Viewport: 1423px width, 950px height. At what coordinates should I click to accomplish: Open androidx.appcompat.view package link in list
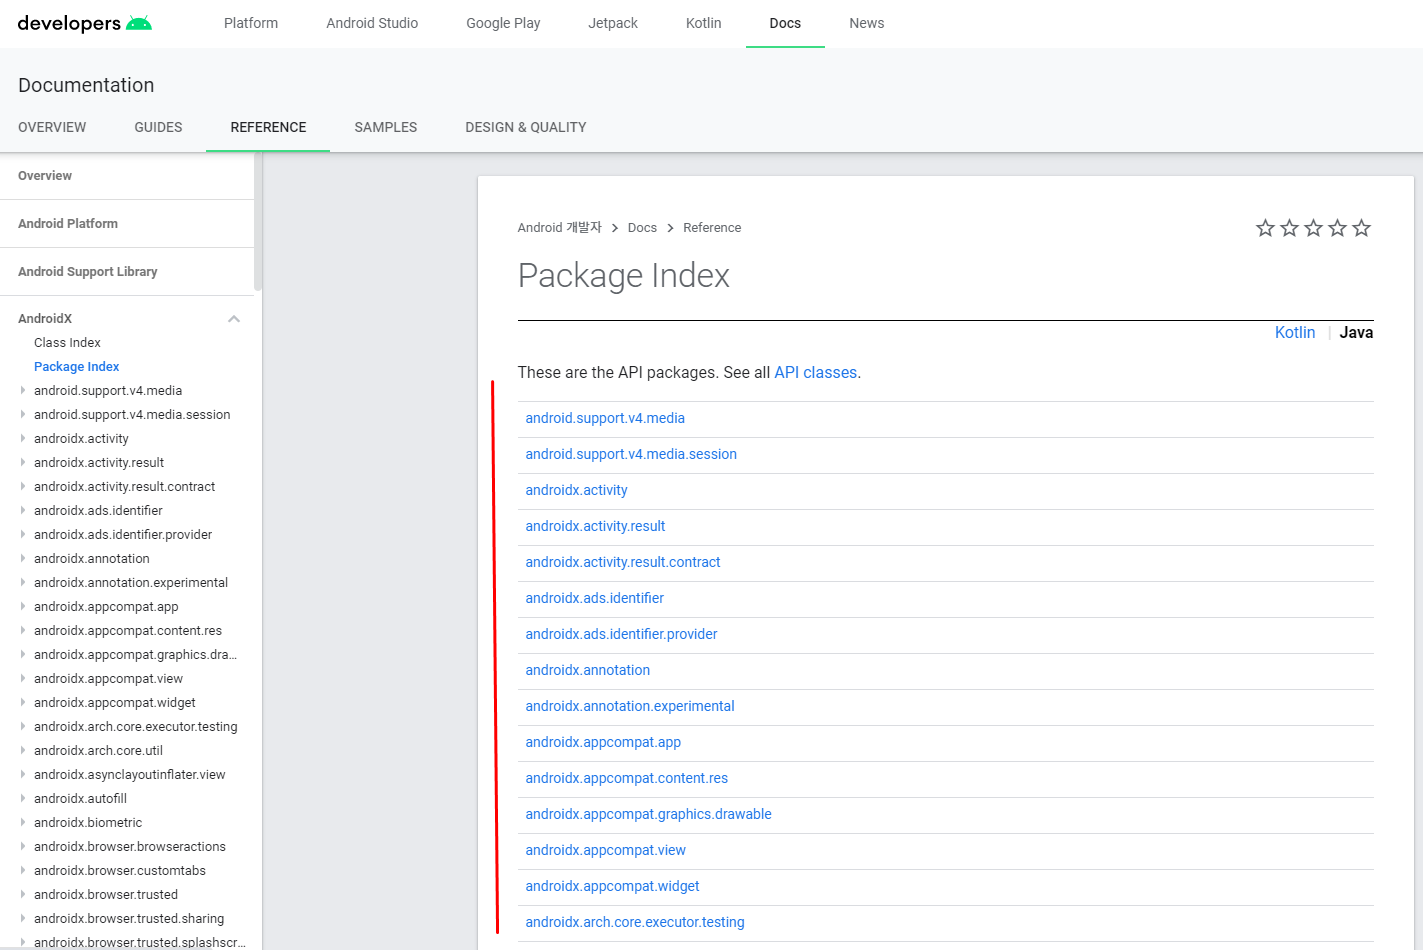(x=605, y=850)
